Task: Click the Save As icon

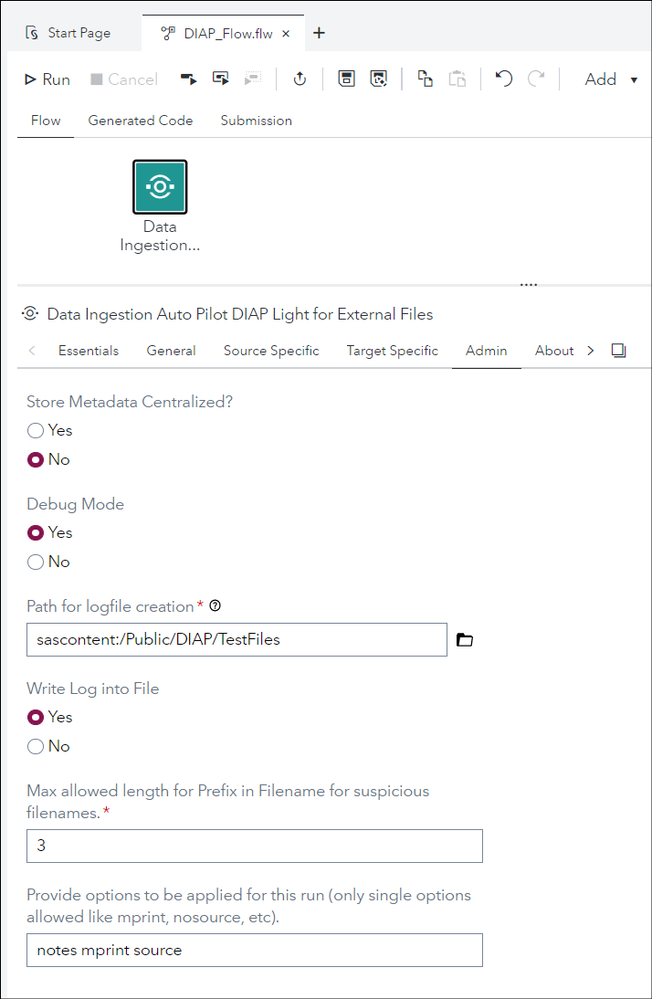Action: click(x=378, y=79)
